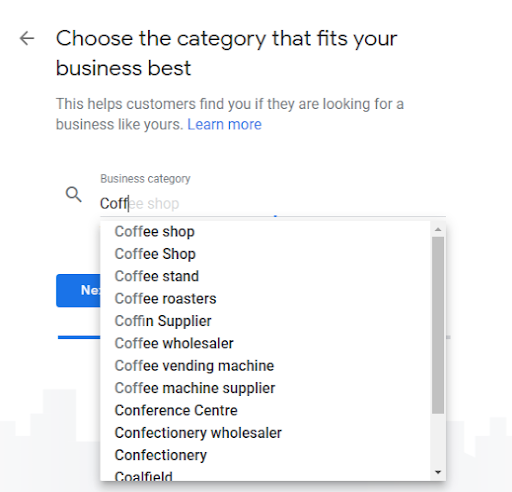Click the blue Next button

78,290
